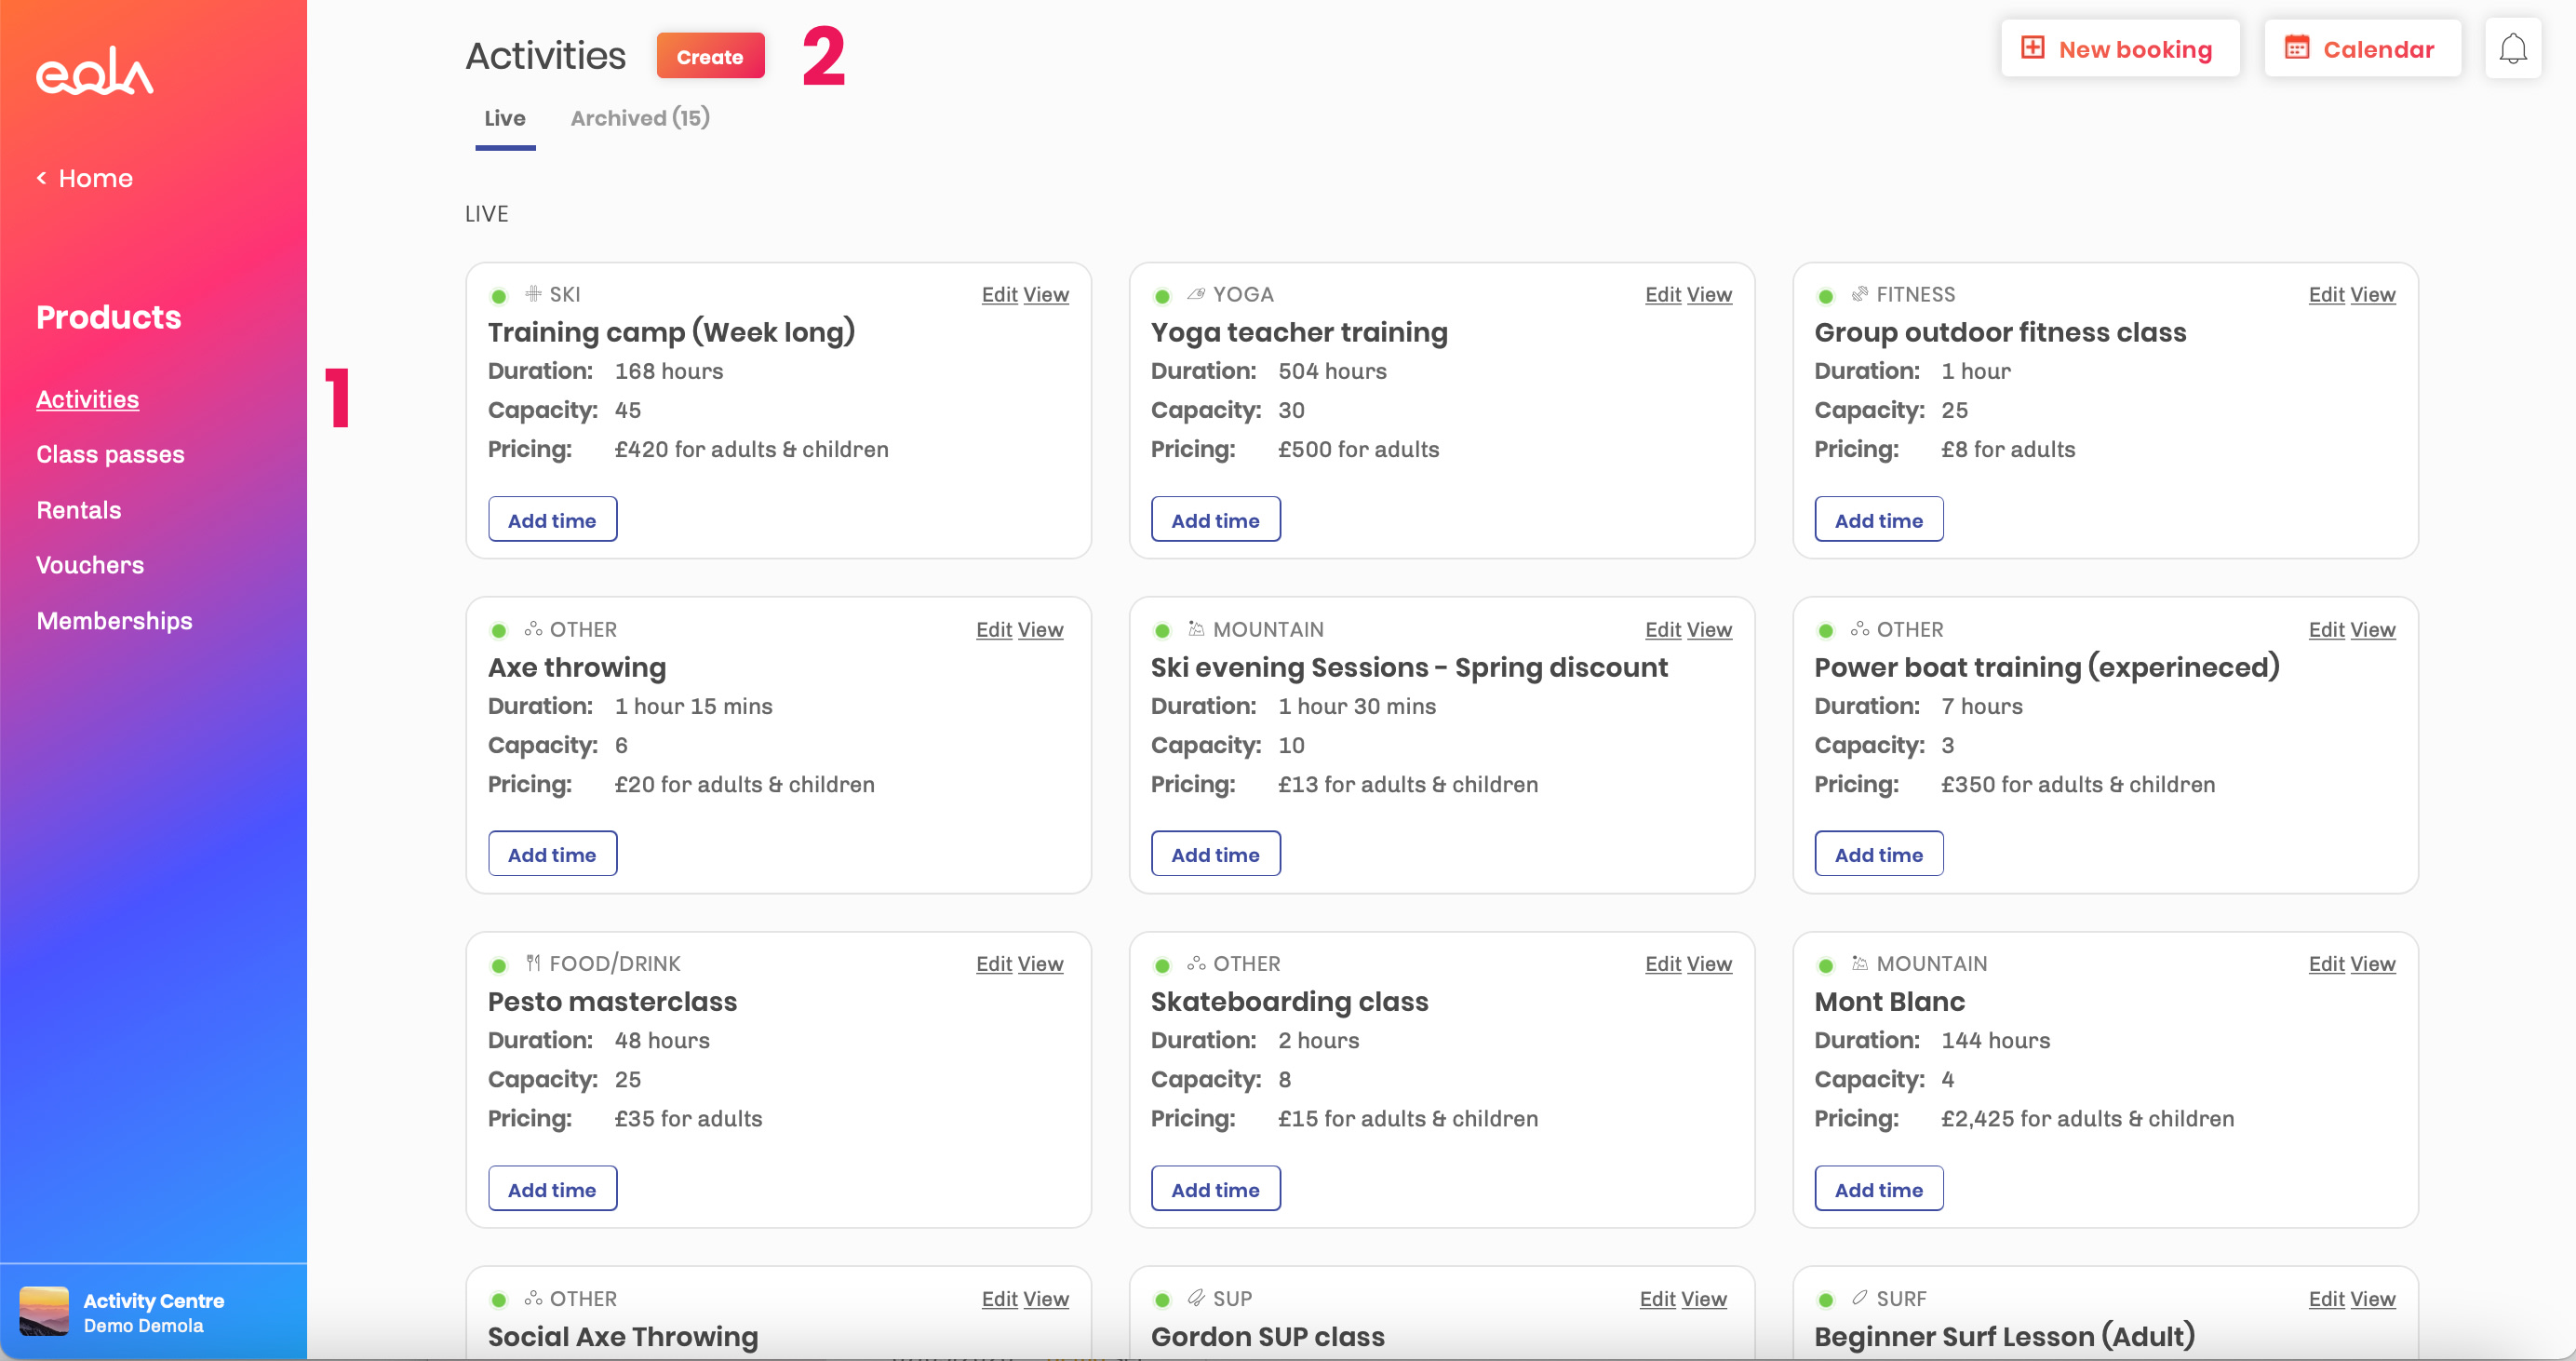
Task: Click the other-category icon on Power boat training
Action: pyautogui.click(x=1859, y=629)
